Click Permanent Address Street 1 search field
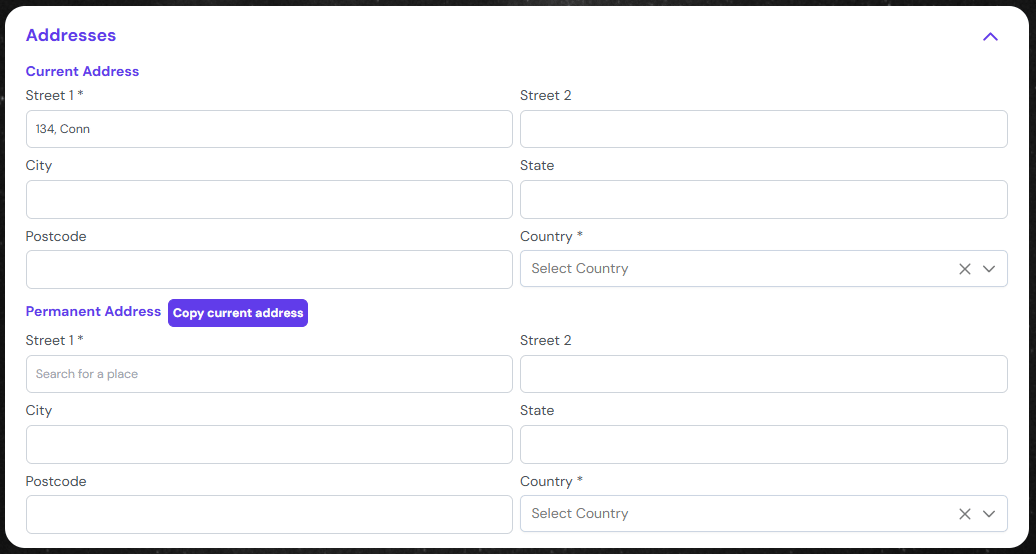The width and height of the screenshot is (1036, 554). (x=269, y=374)
